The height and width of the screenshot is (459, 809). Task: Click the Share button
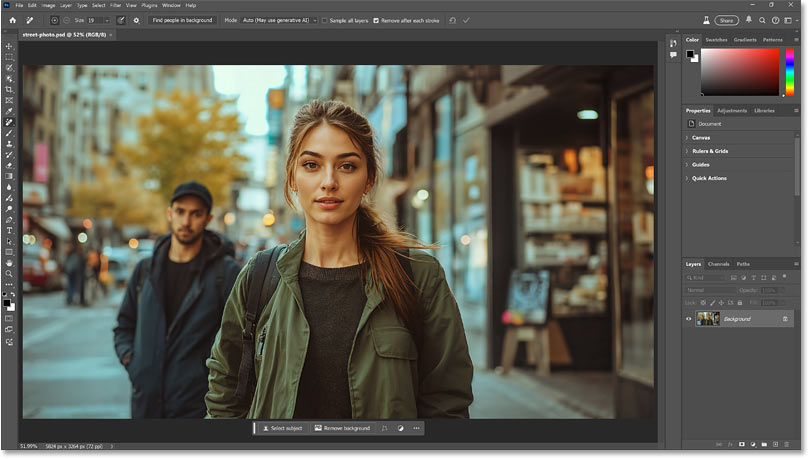click(x=726, y=21)
